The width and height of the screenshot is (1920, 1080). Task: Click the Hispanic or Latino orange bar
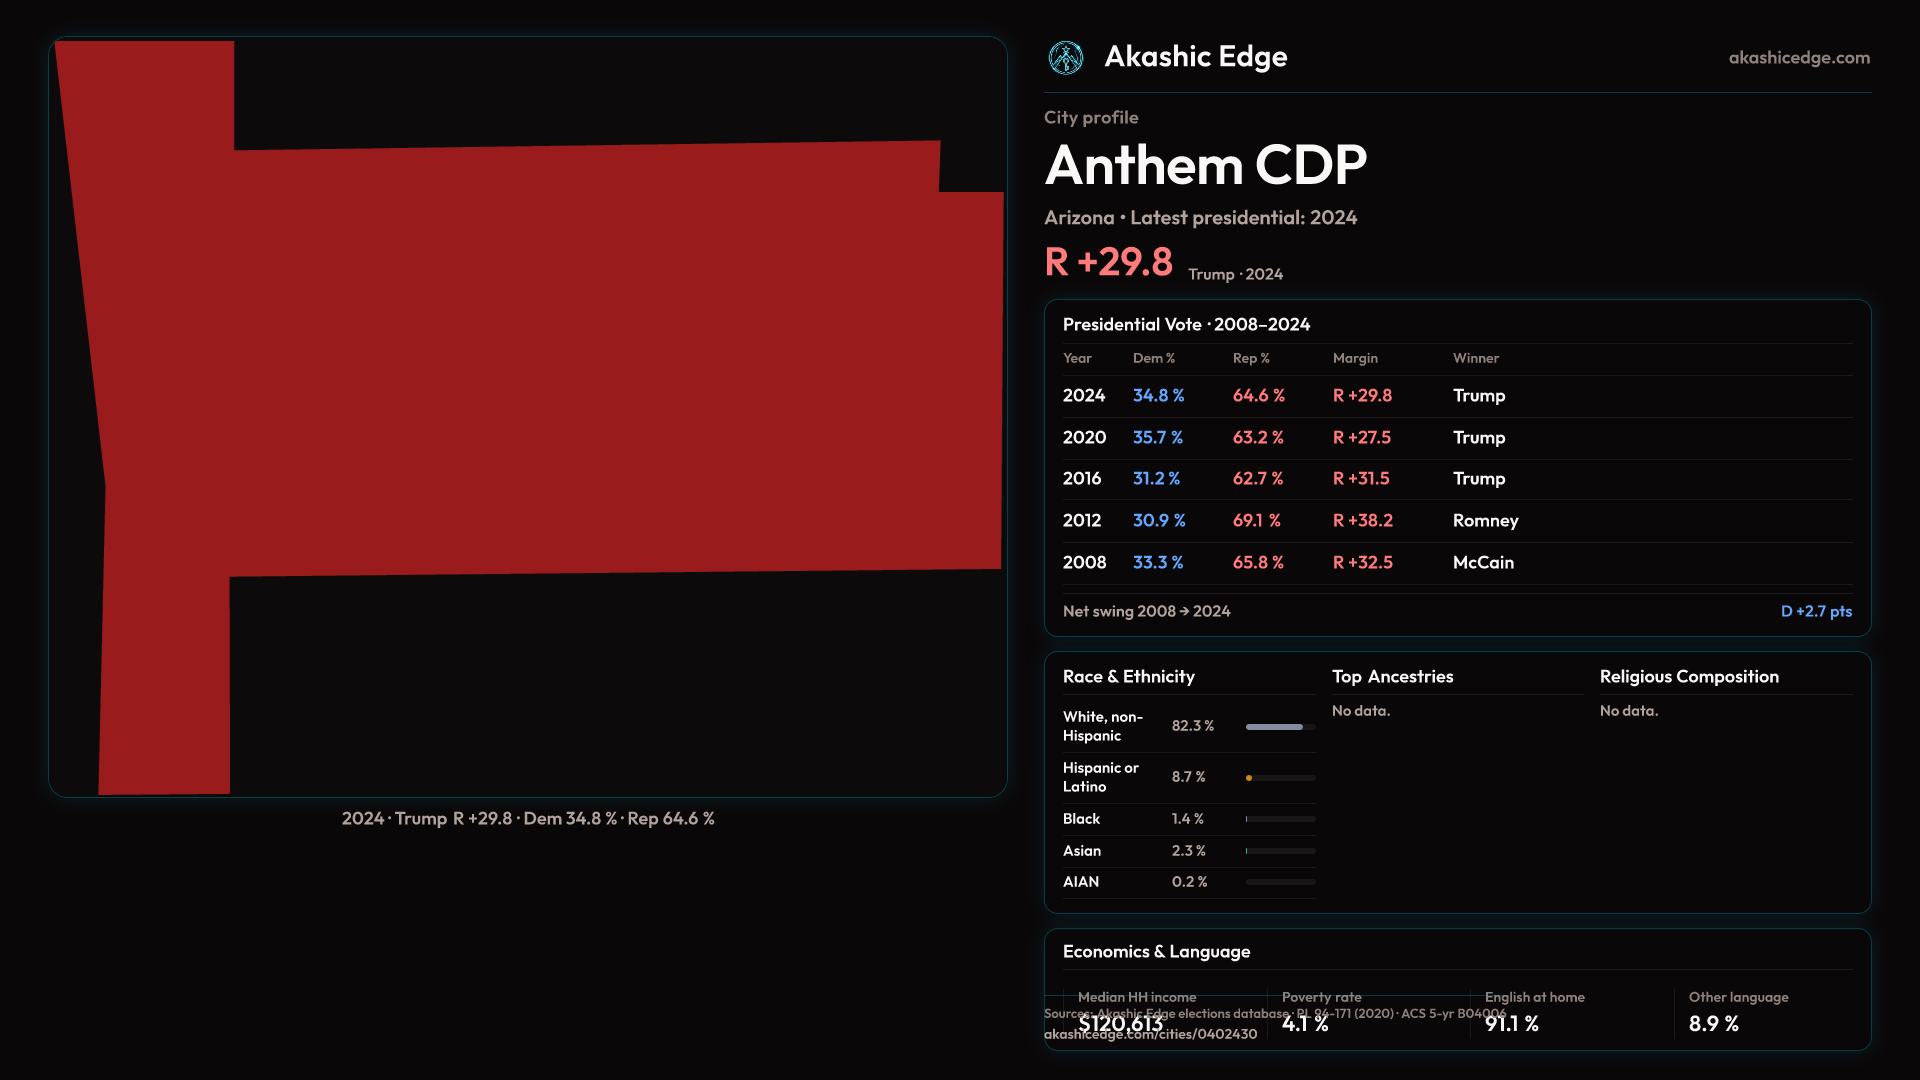(x=1249, y=778)
